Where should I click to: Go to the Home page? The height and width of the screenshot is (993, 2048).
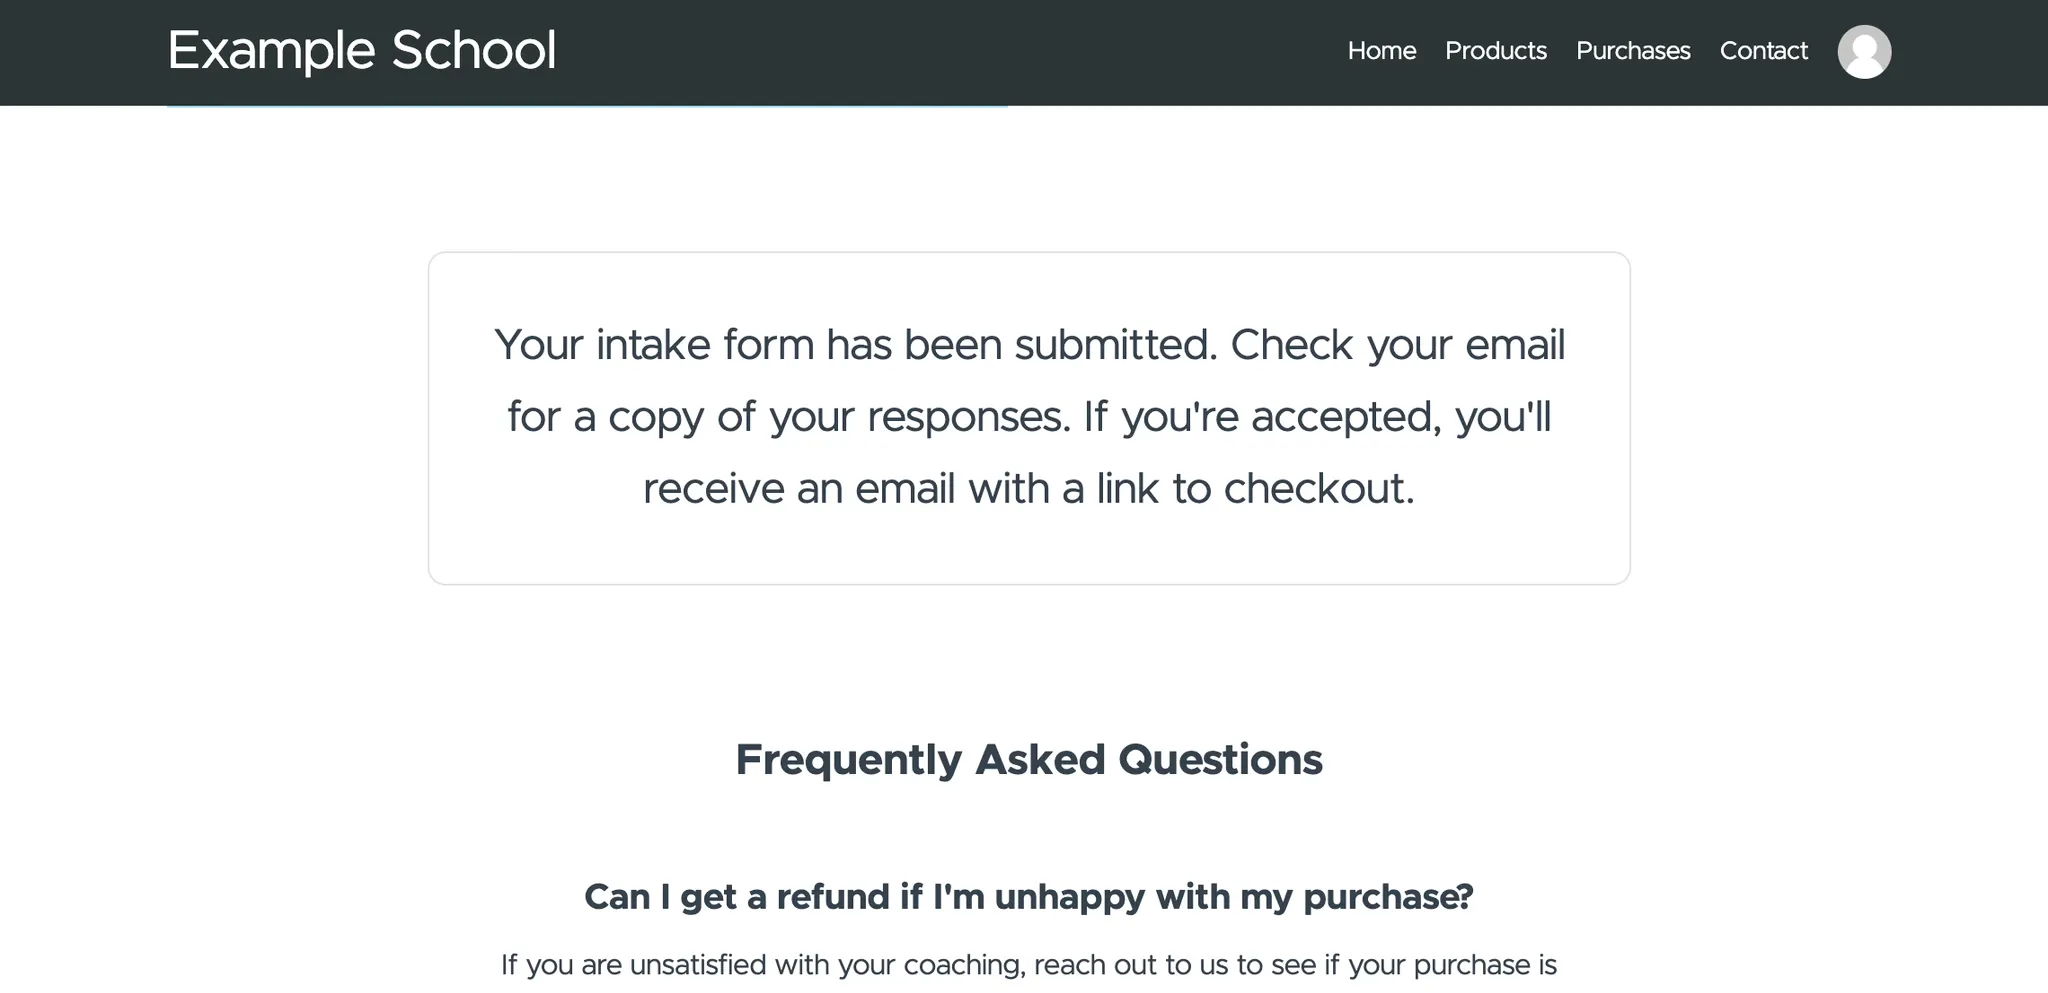(1381, 51)
